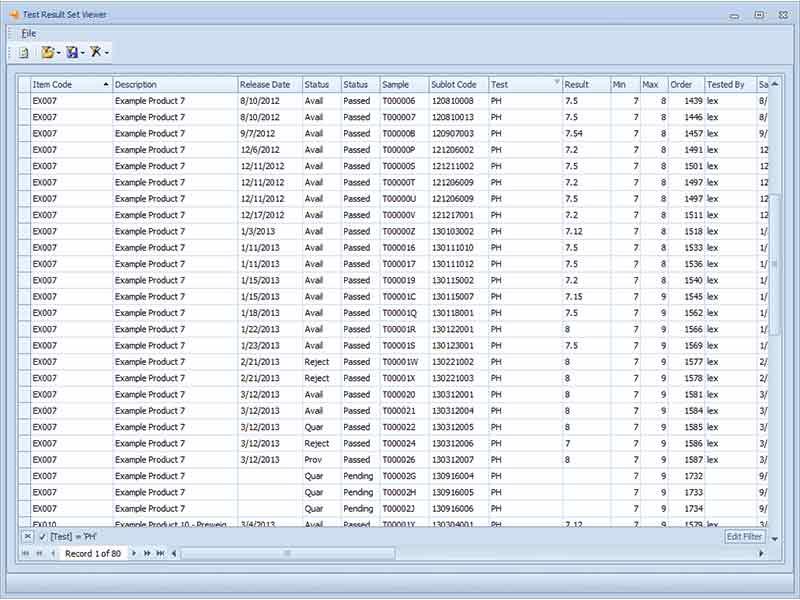Click the Max column header
Screen dimensions: 800x600
(654, 85)
